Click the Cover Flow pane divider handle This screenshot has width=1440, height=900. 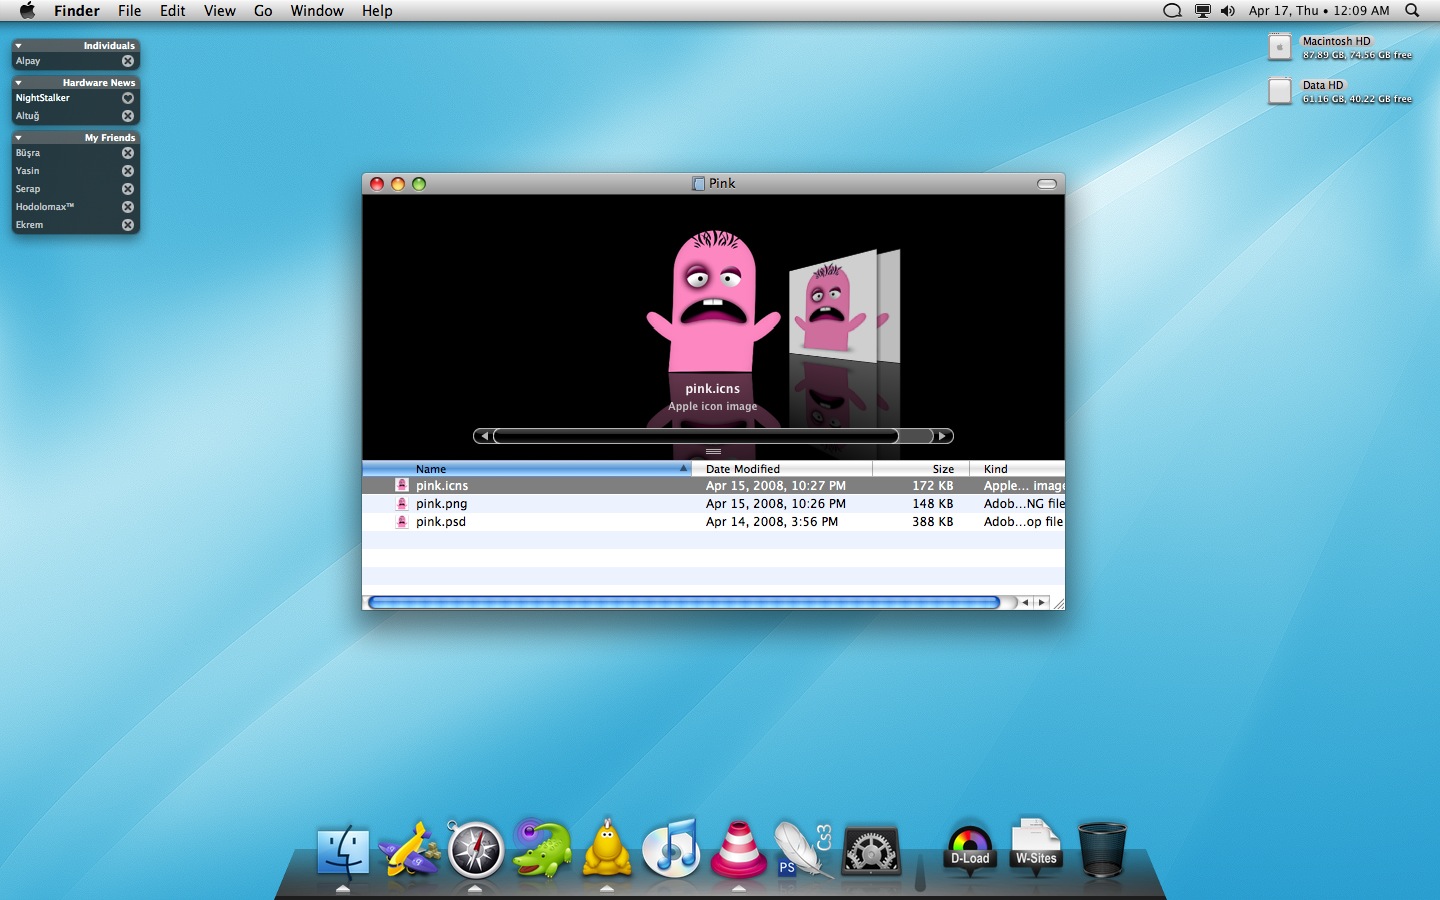(713, 452)
